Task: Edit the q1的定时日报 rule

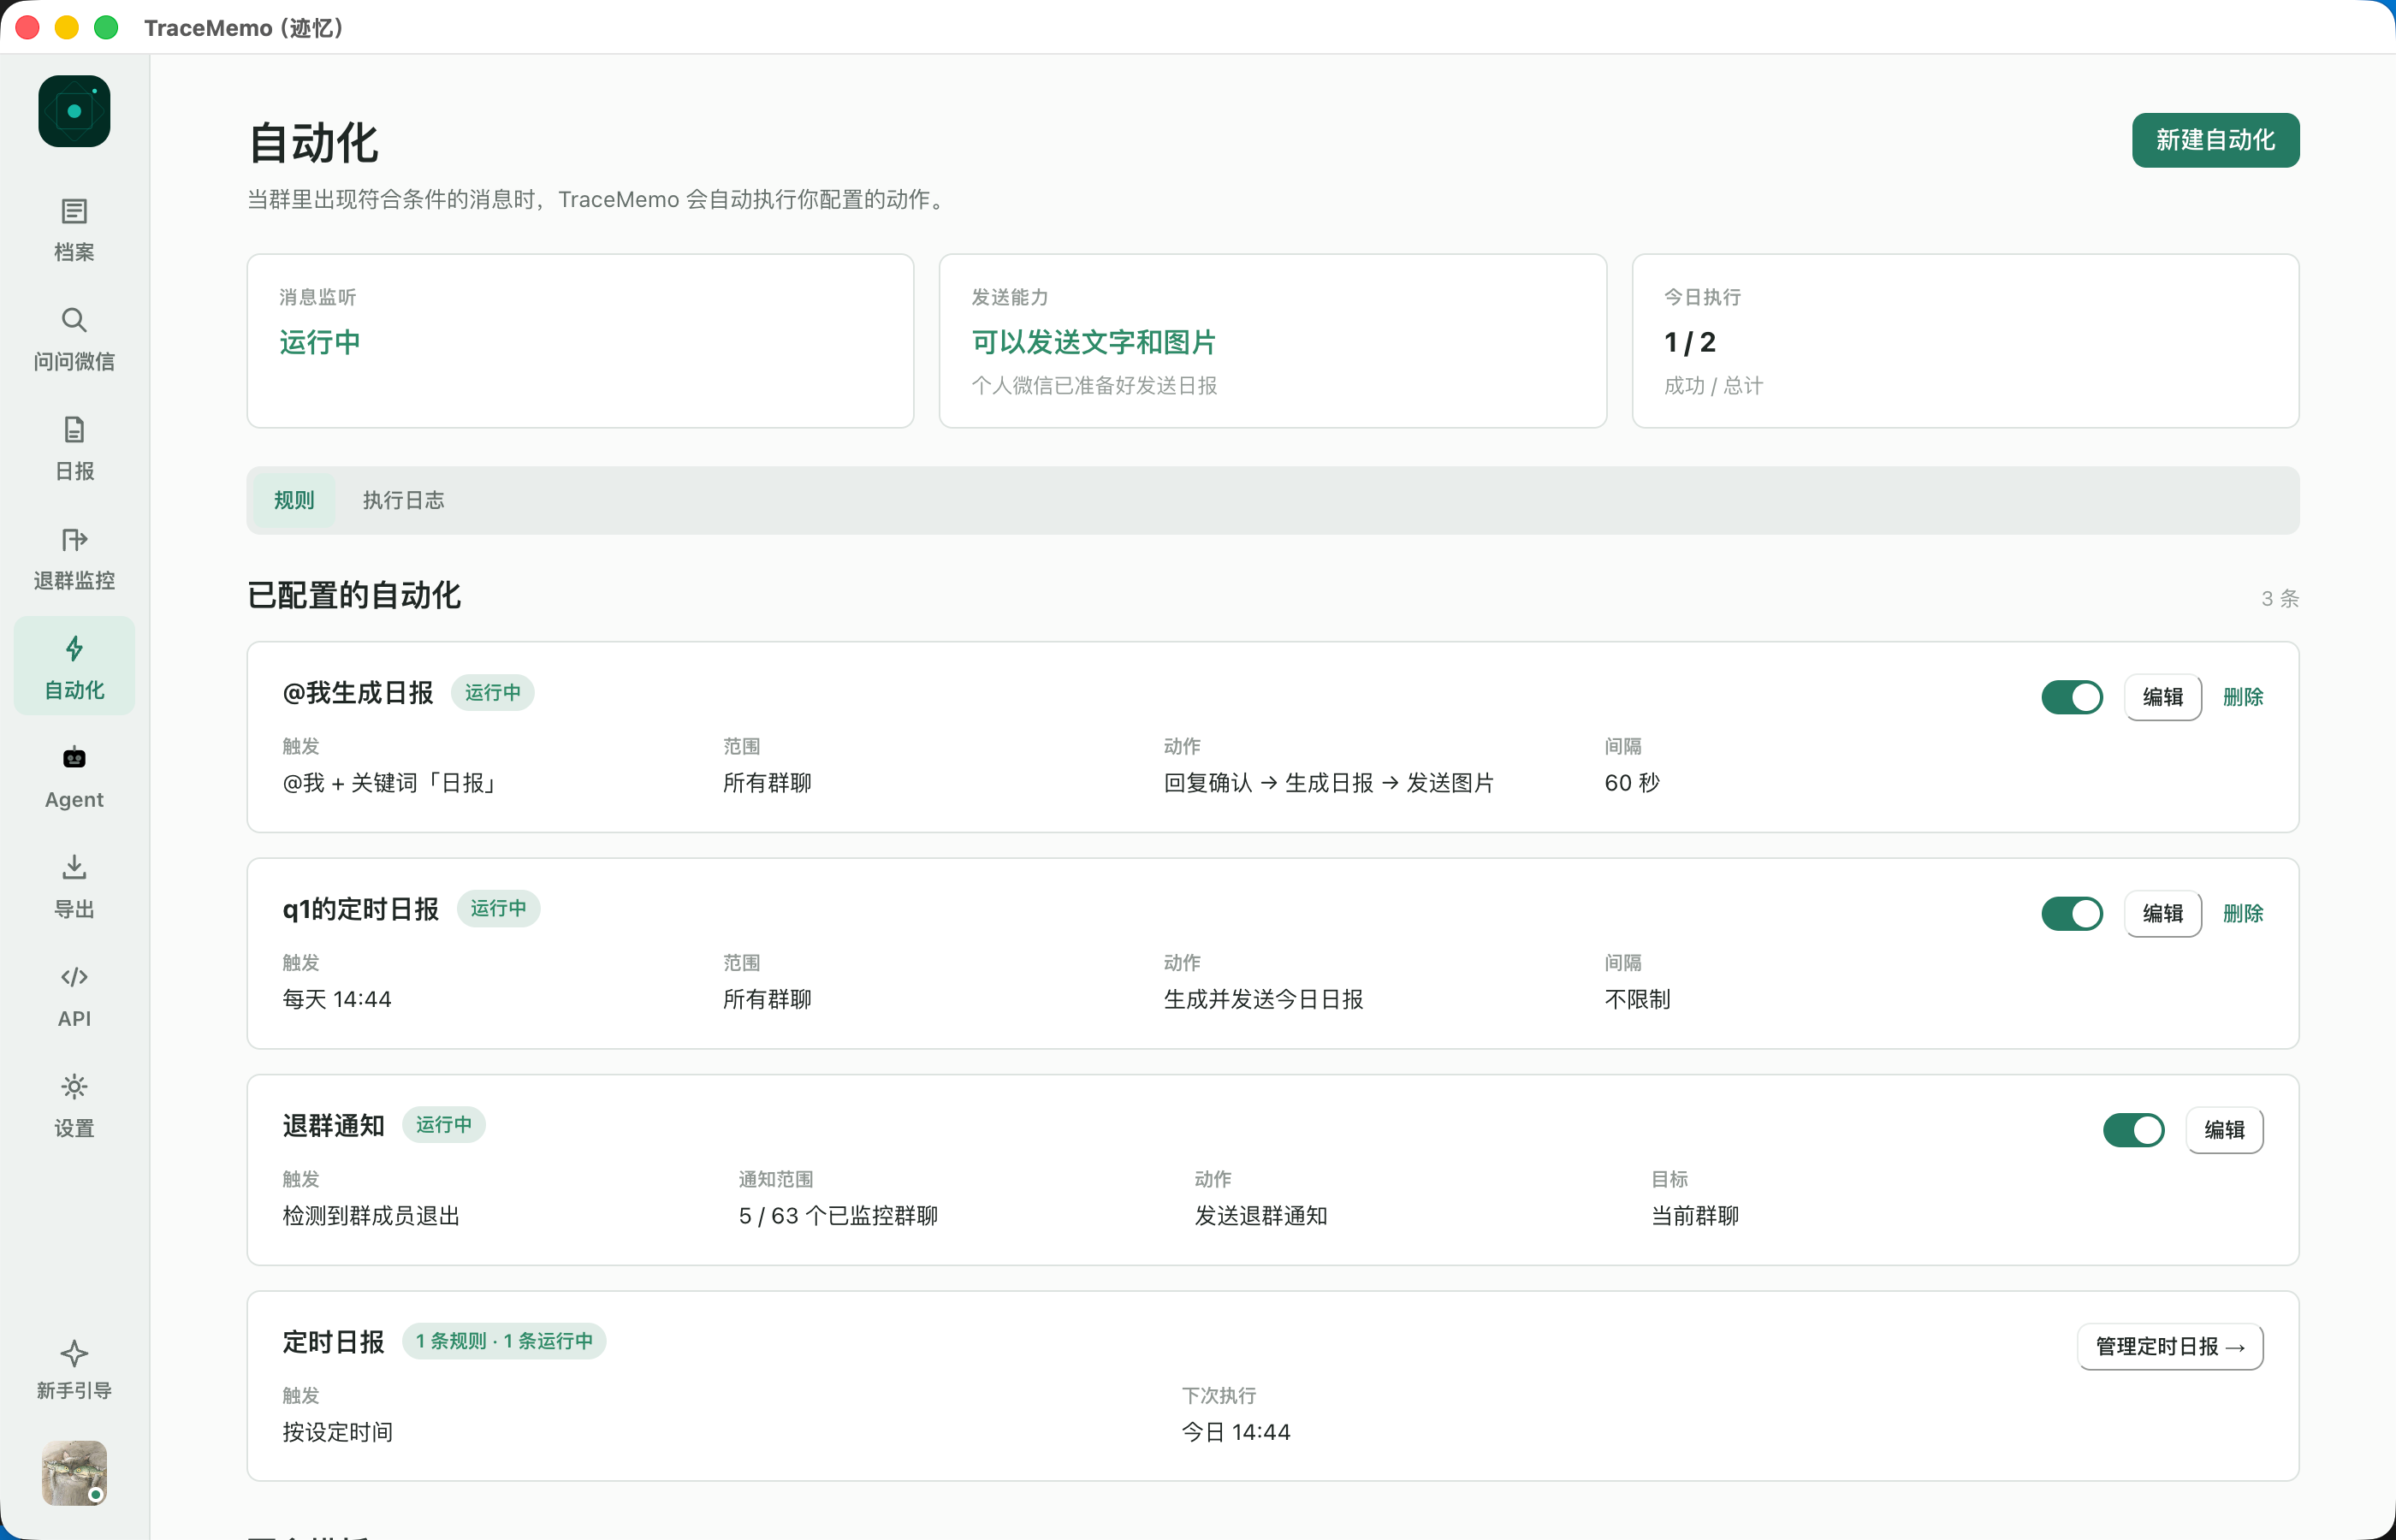Action: pos(2163,913)
